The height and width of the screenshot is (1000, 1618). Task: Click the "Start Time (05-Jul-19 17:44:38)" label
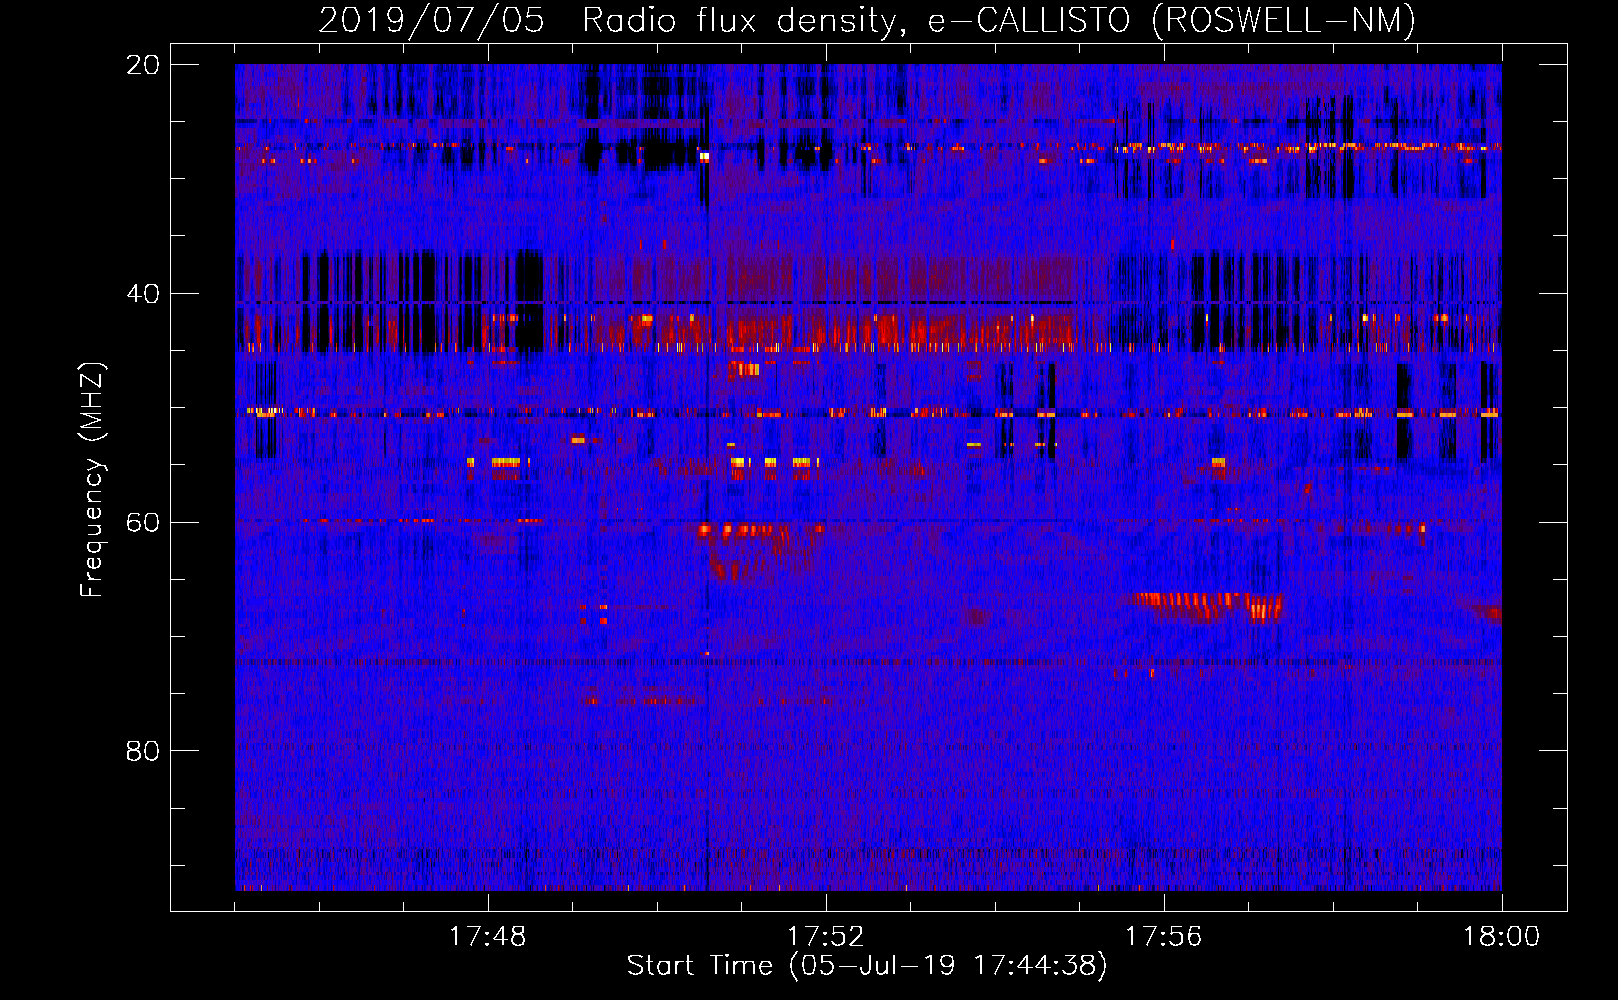pos(867,966)
